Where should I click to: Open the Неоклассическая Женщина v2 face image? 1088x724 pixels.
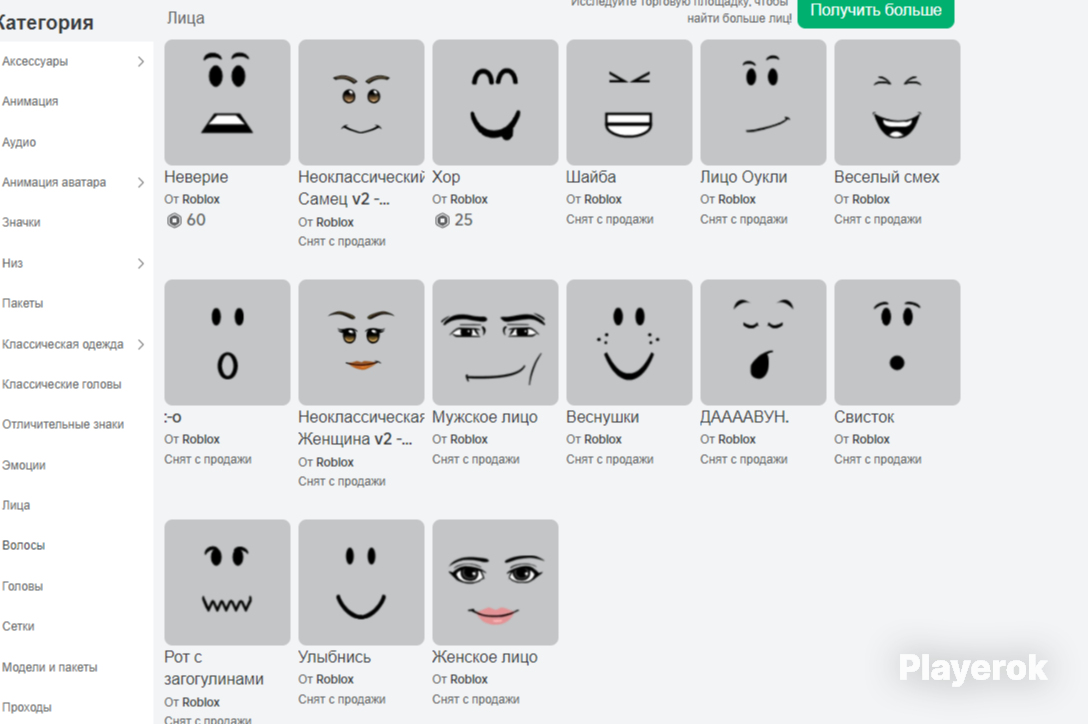click(361, 342)
